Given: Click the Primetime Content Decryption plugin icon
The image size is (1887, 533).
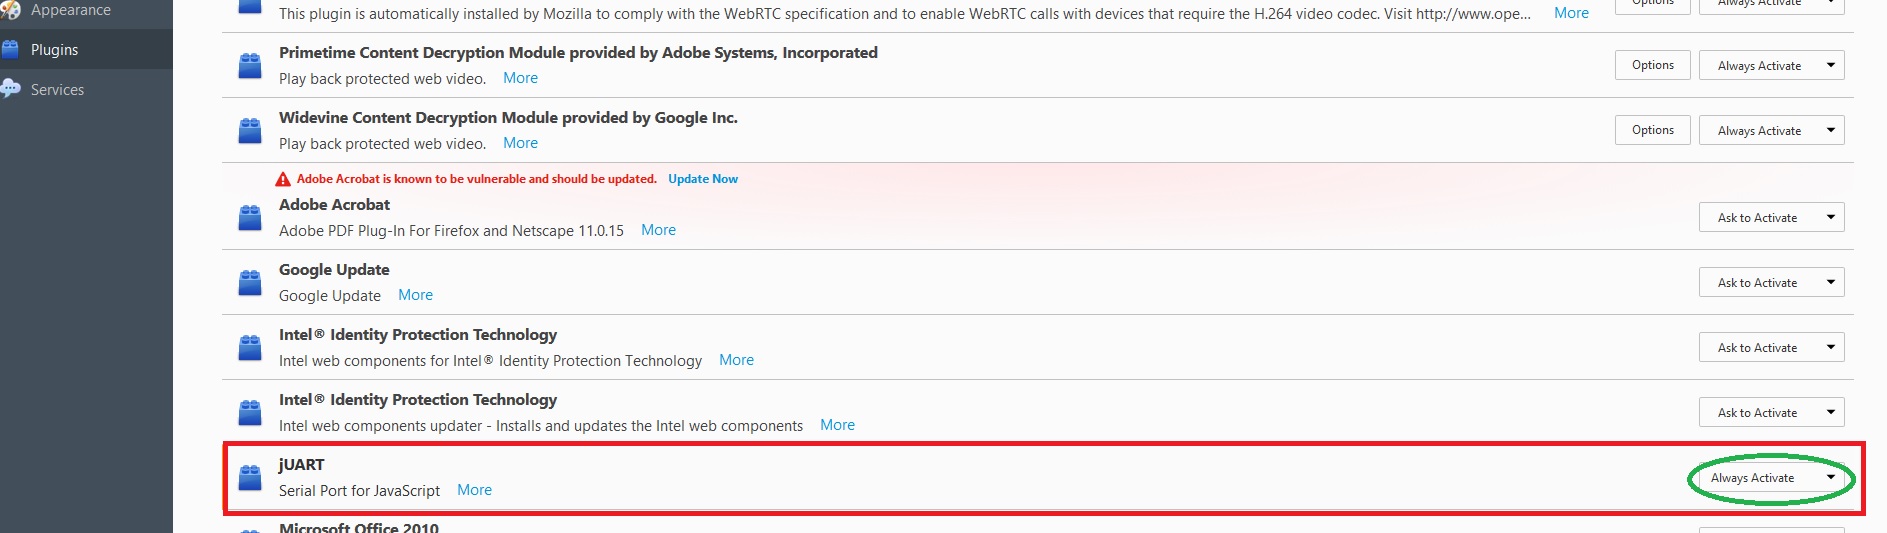Looking at the screenshot, I should (x=250, y=65).
